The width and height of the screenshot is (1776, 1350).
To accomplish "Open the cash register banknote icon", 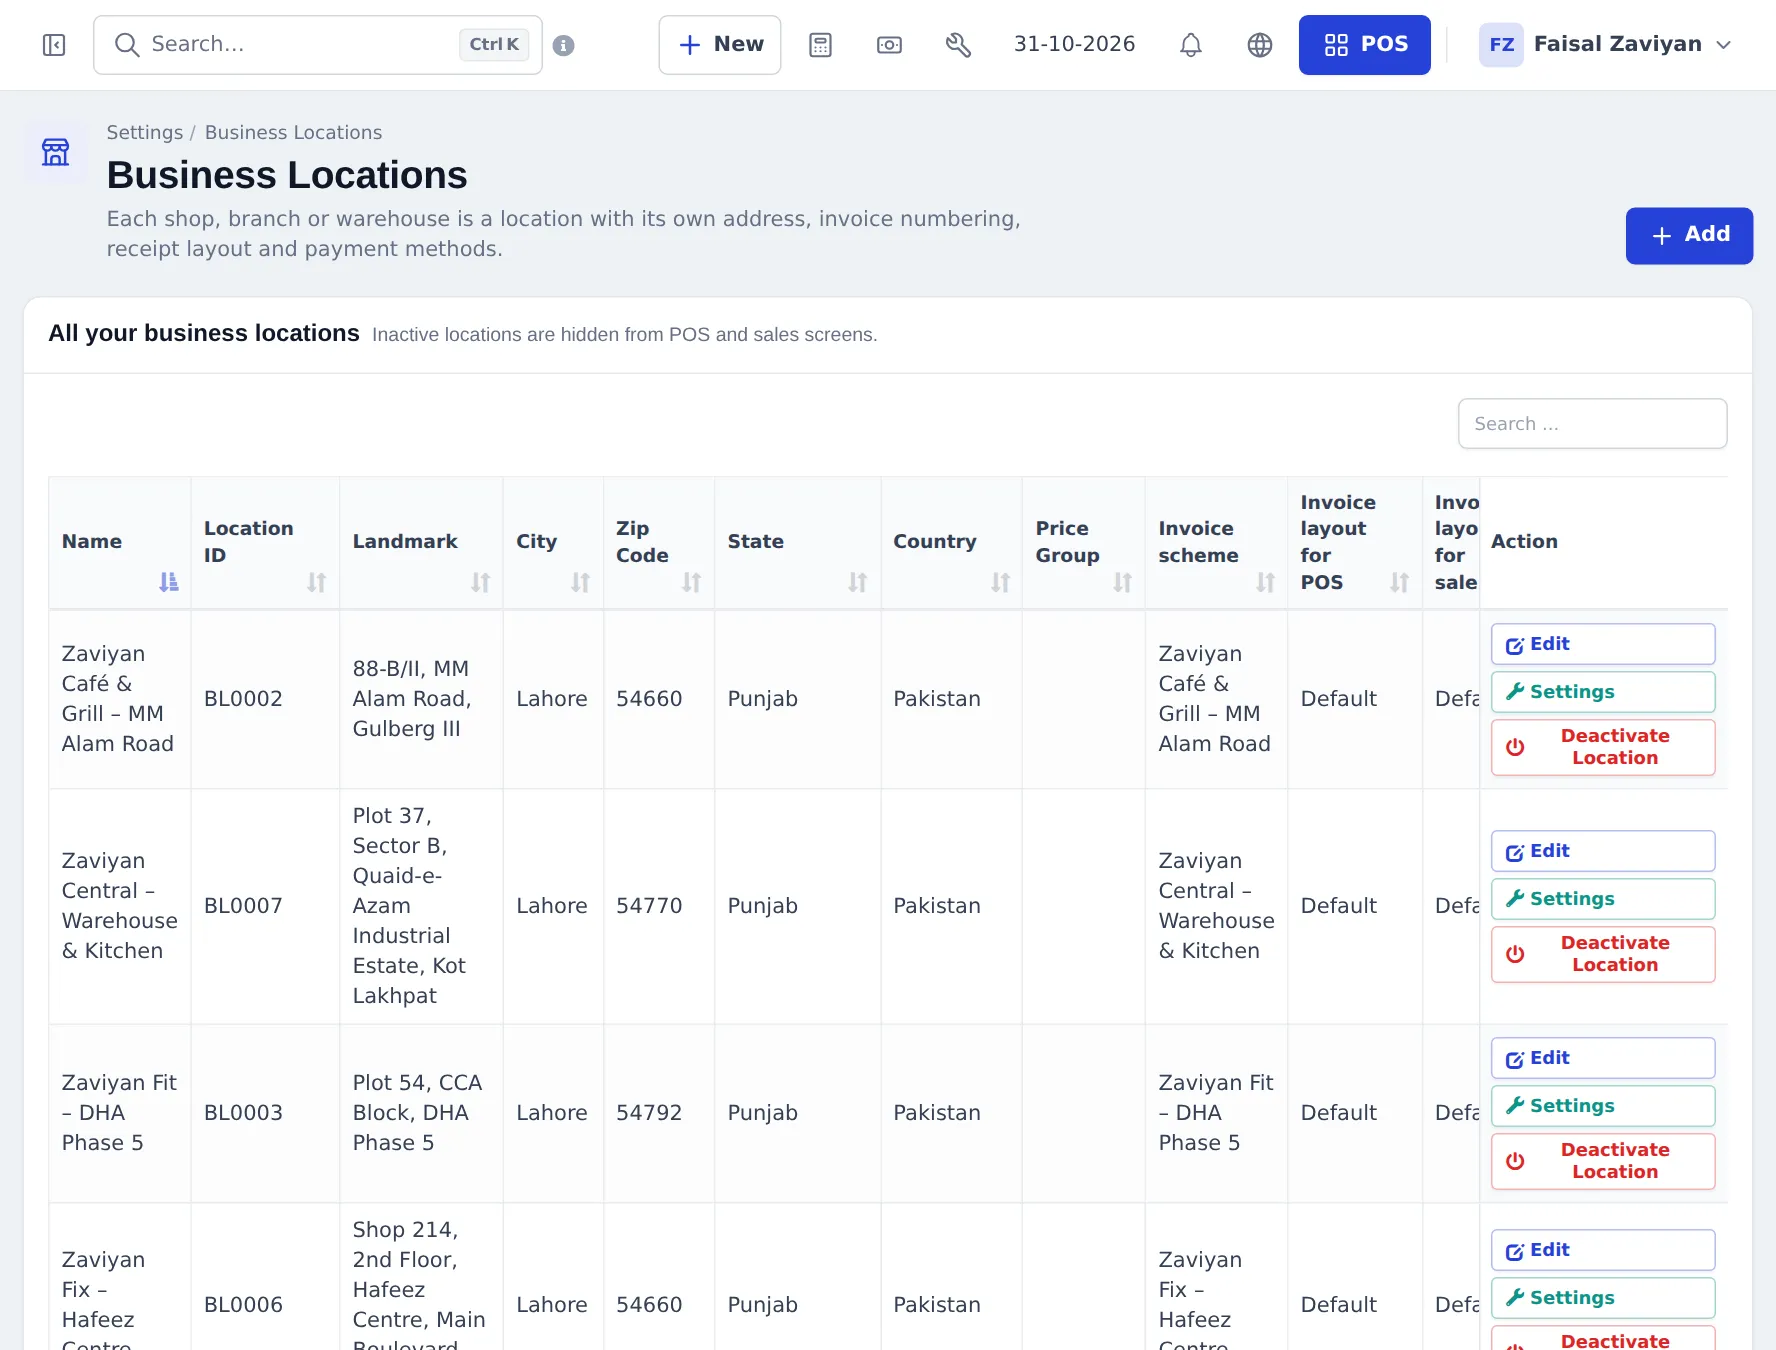I will point(889,45).
